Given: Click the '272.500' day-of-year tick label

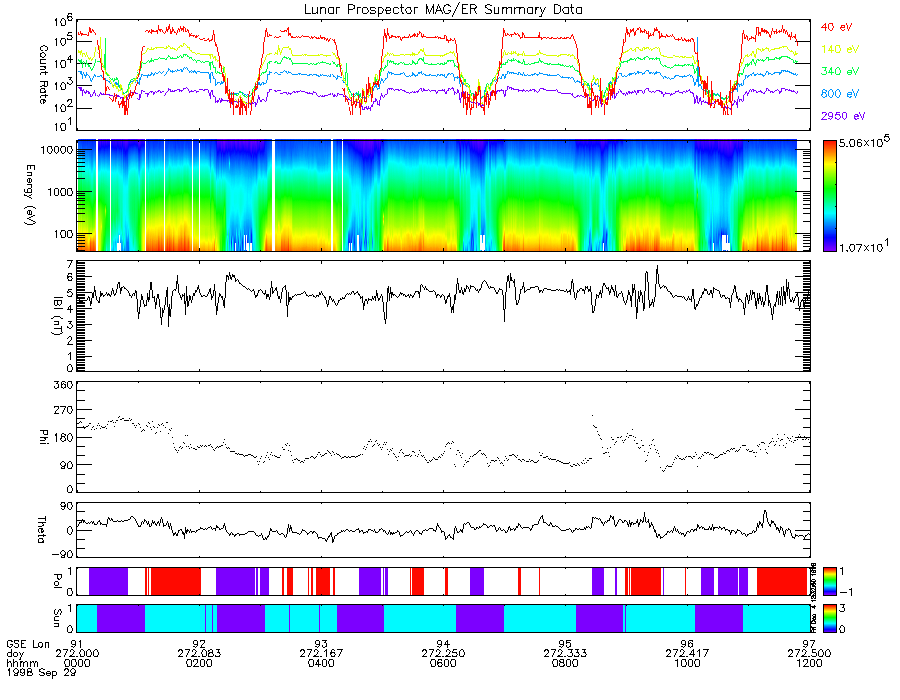Looking at the screenshot, I should [809, 654].
